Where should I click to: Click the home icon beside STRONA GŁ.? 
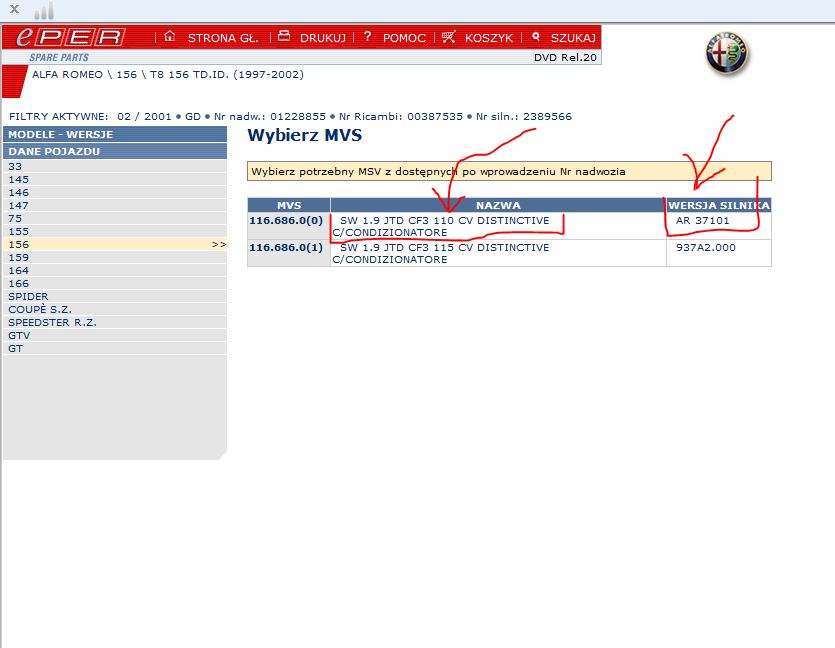pos(169,36)
